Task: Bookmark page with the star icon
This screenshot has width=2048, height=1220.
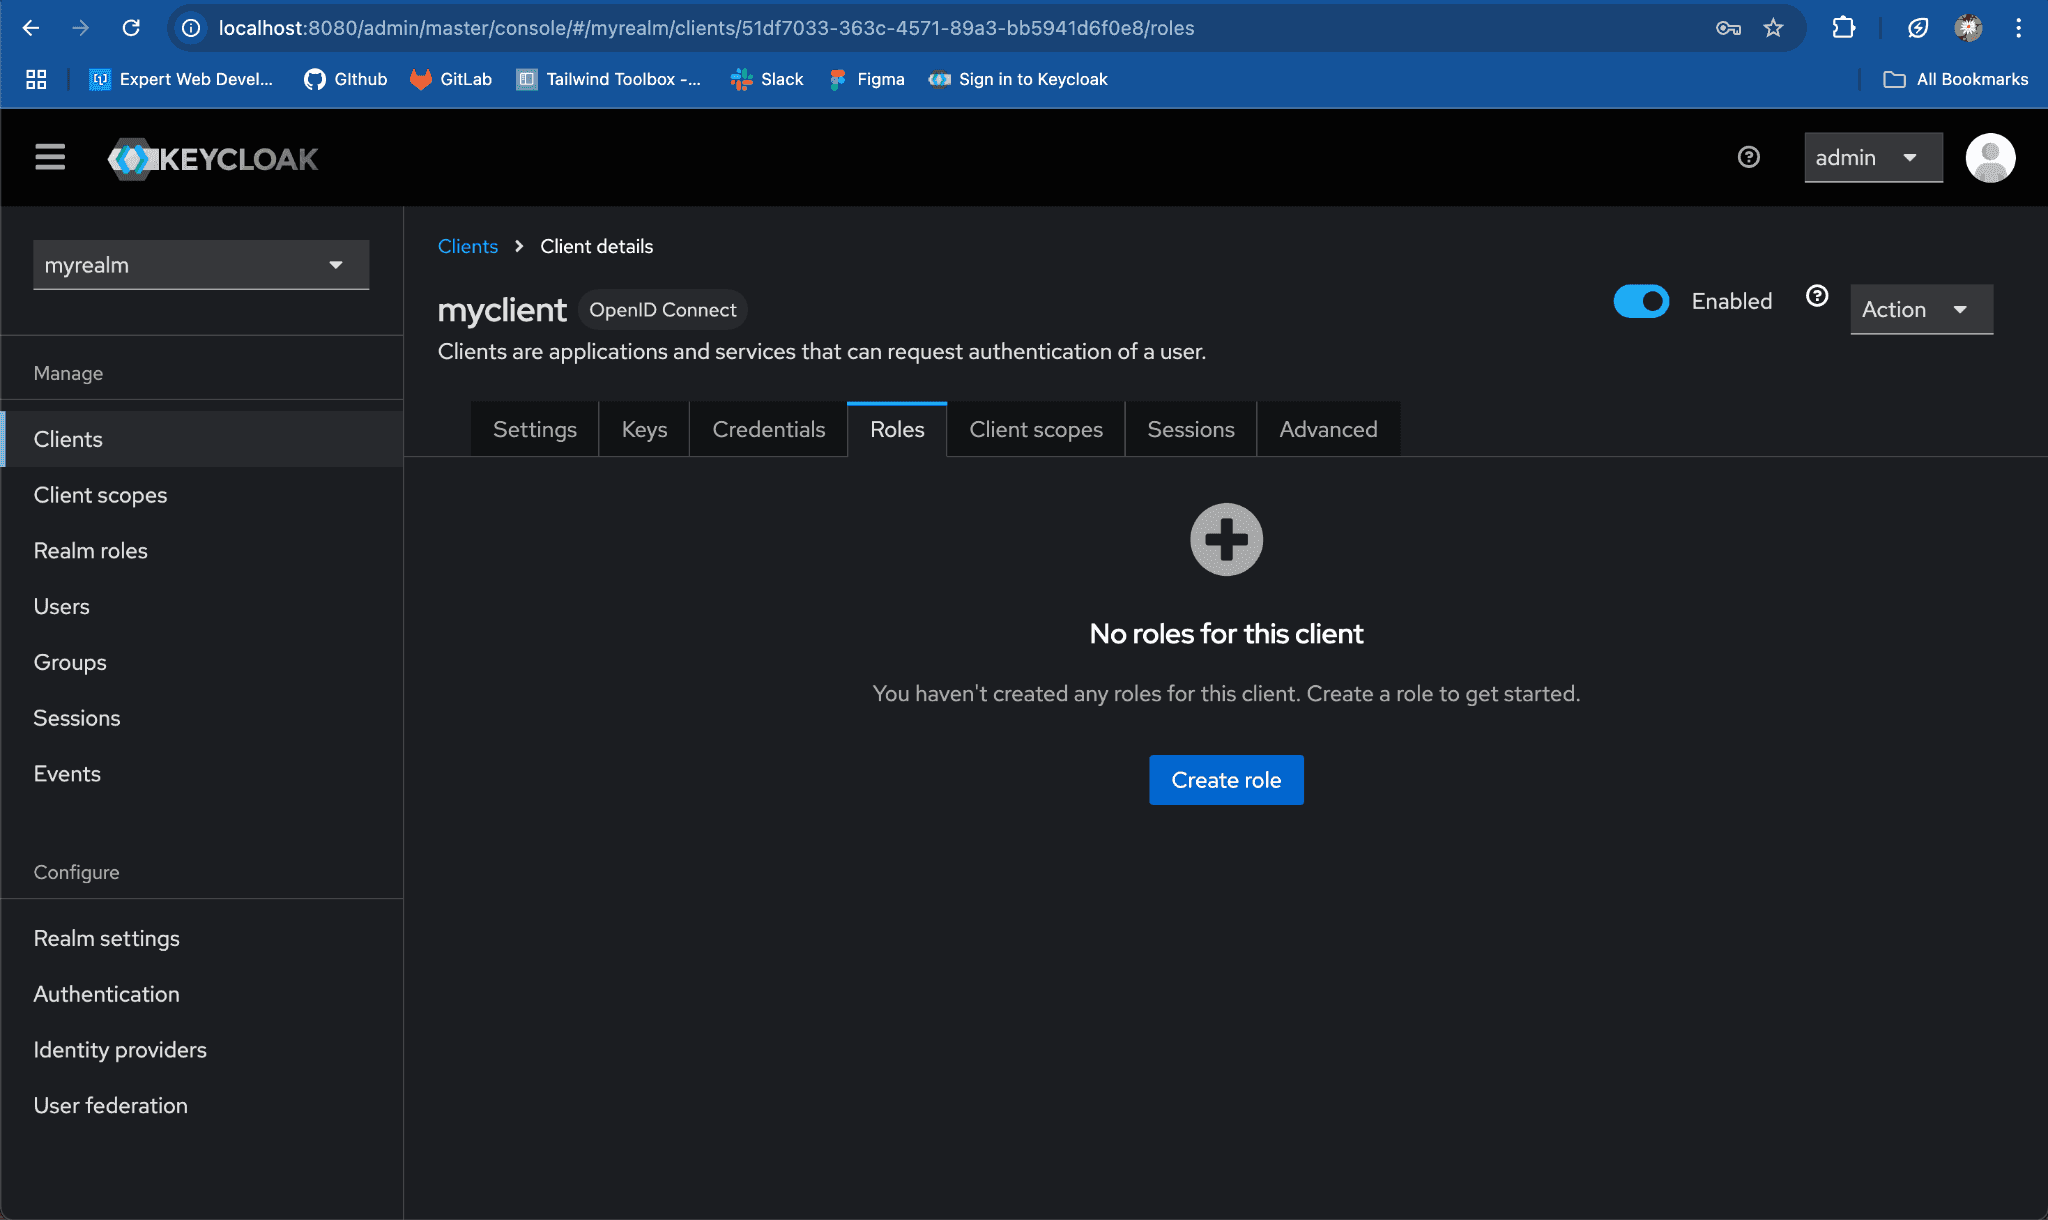Action: tap(1773, 28)
